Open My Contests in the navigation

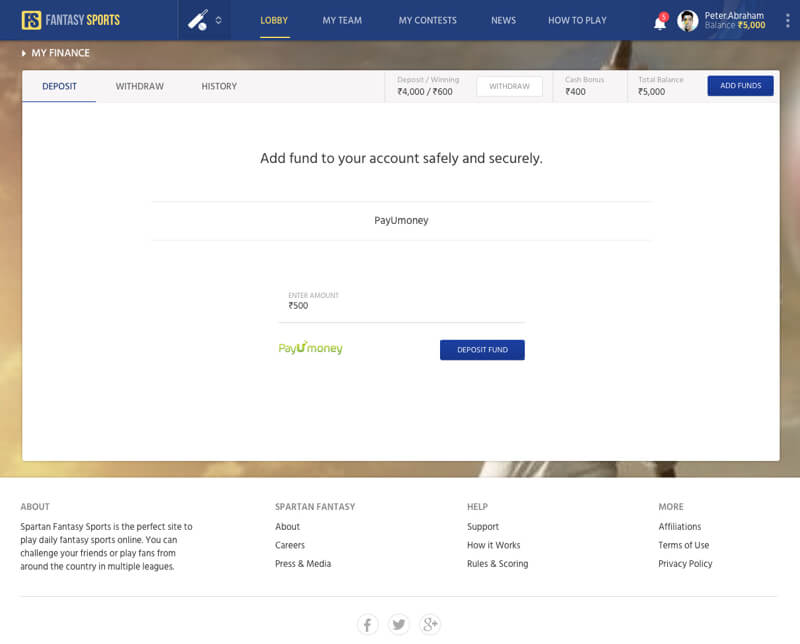pyautogui.click(x=428, y=20)
